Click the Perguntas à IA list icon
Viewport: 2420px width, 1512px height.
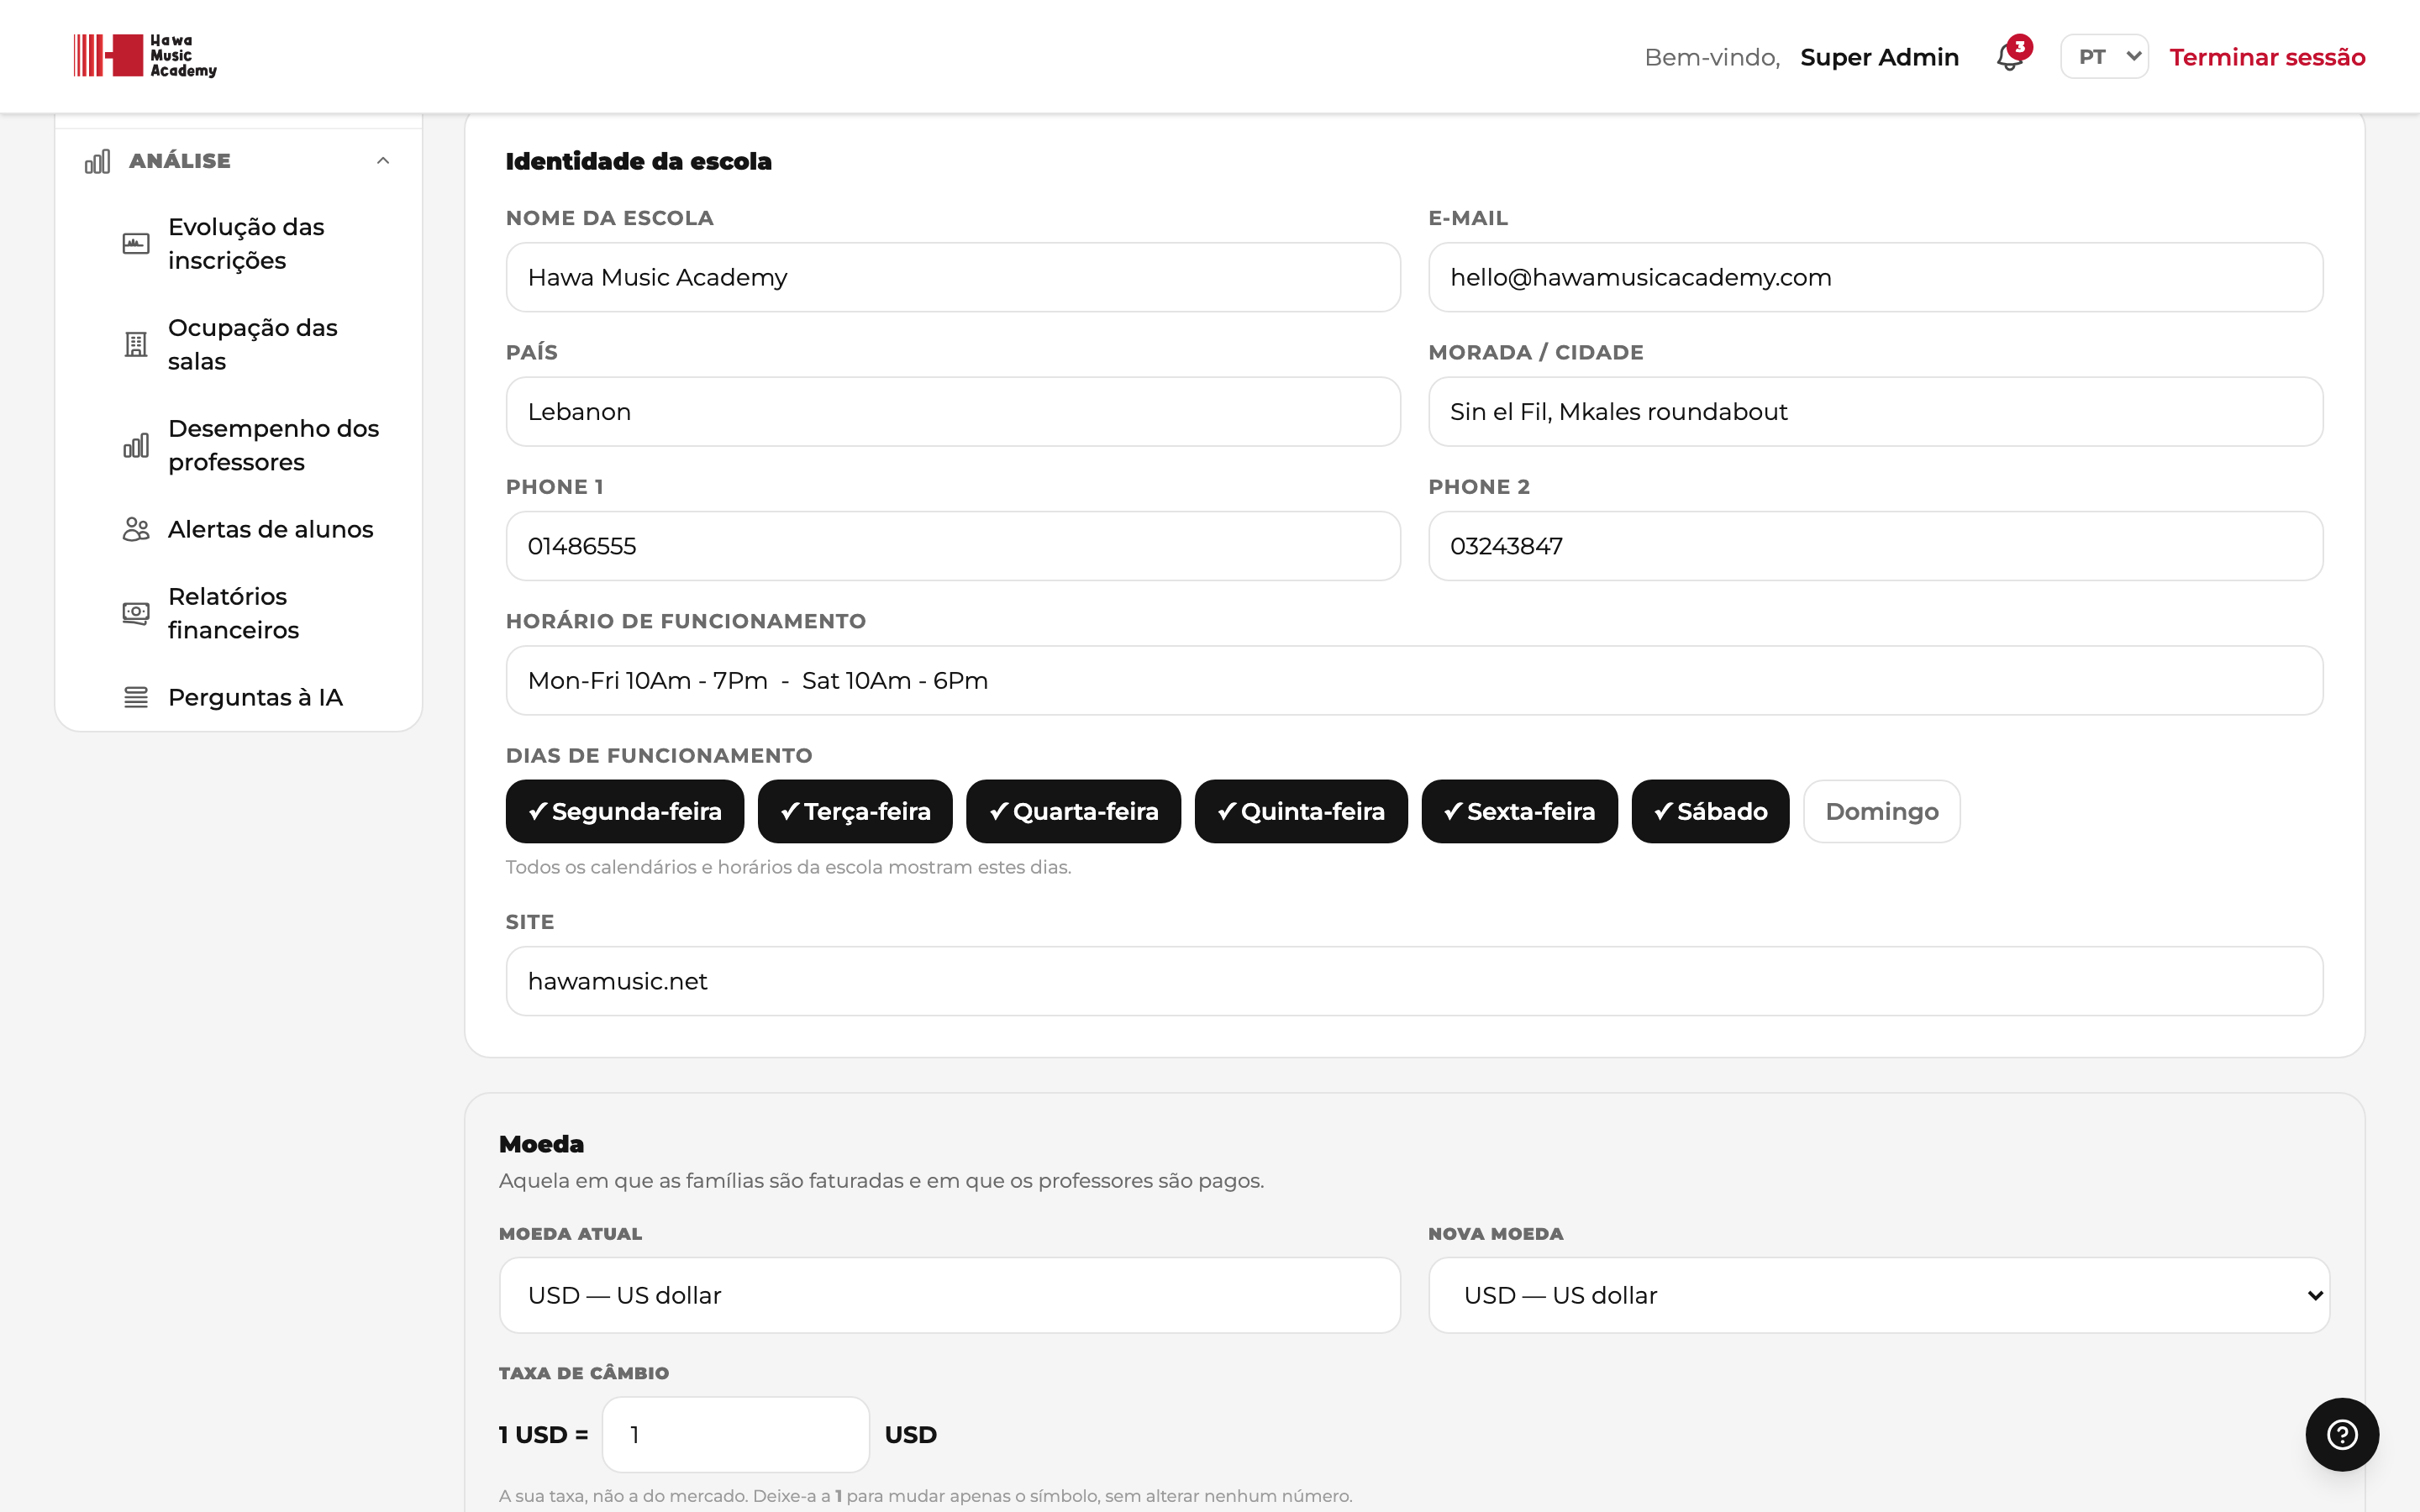[x=136, y=697]
